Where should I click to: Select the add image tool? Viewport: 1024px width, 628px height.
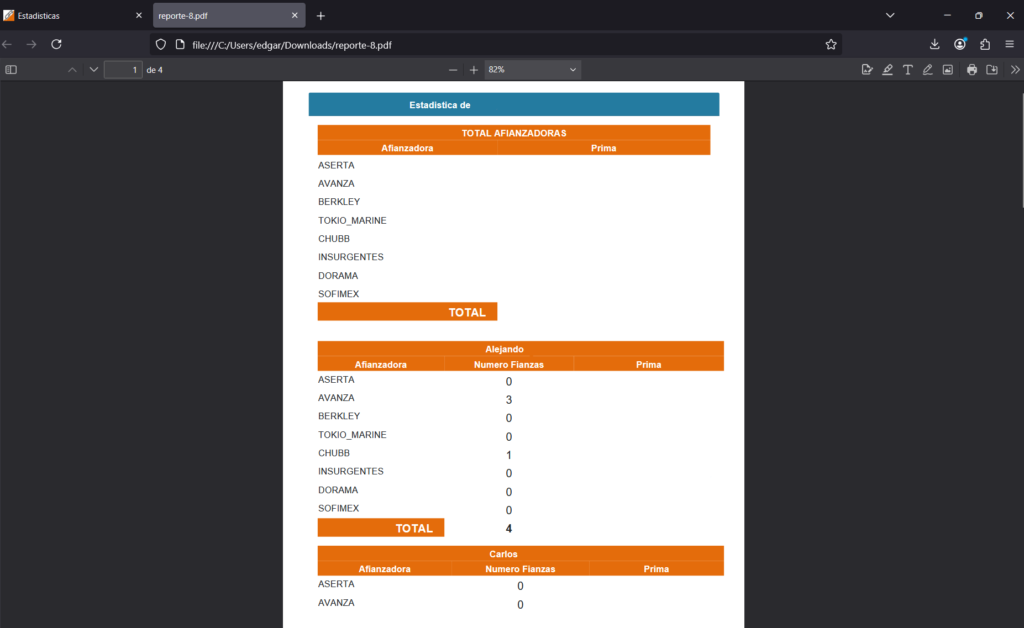click(947, 70)
